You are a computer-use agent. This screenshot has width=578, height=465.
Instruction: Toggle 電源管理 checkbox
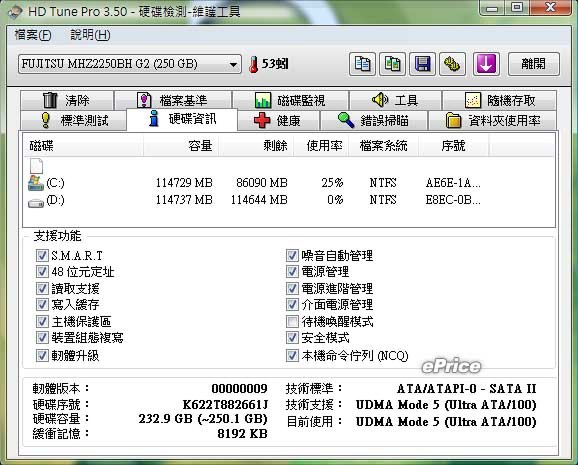coord(292,272)
